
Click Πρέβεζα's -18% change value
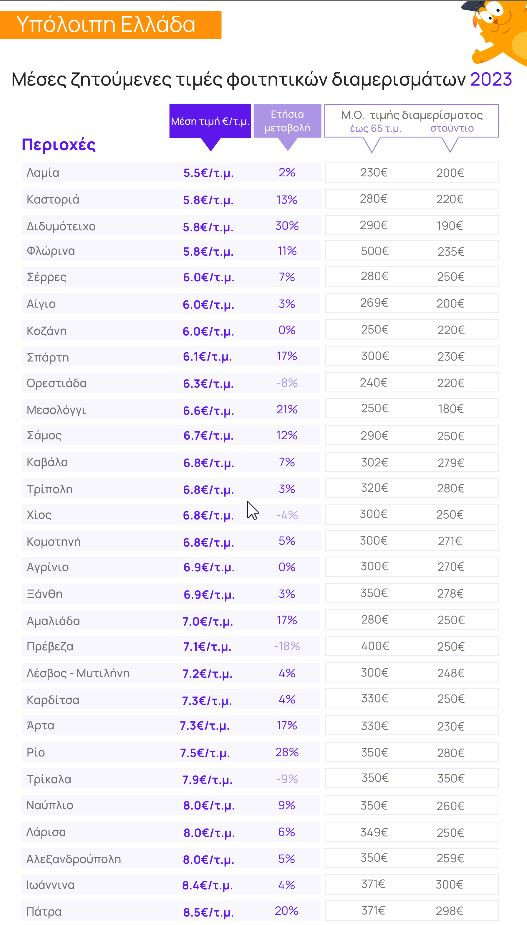[287, 646]
